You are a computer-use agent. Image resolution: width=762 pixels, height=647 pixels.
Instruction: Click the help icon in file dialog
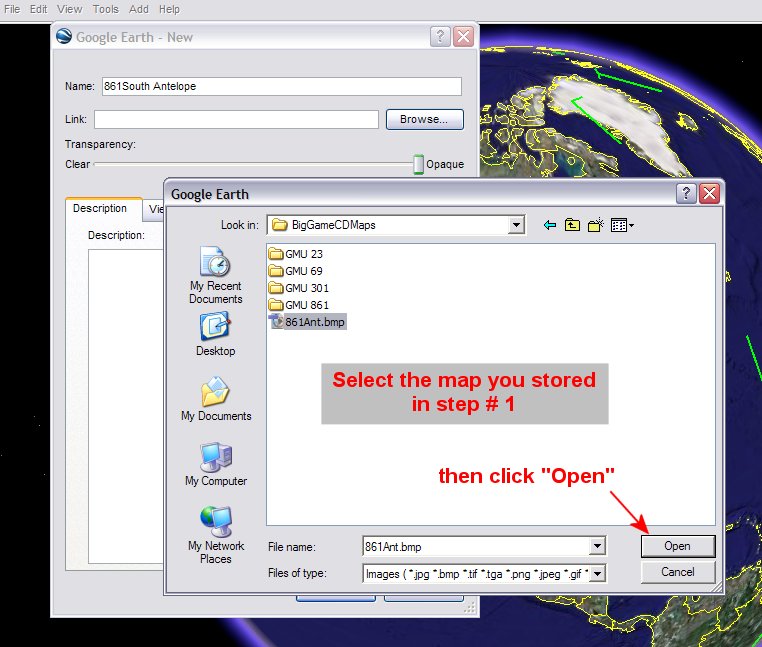686,193
